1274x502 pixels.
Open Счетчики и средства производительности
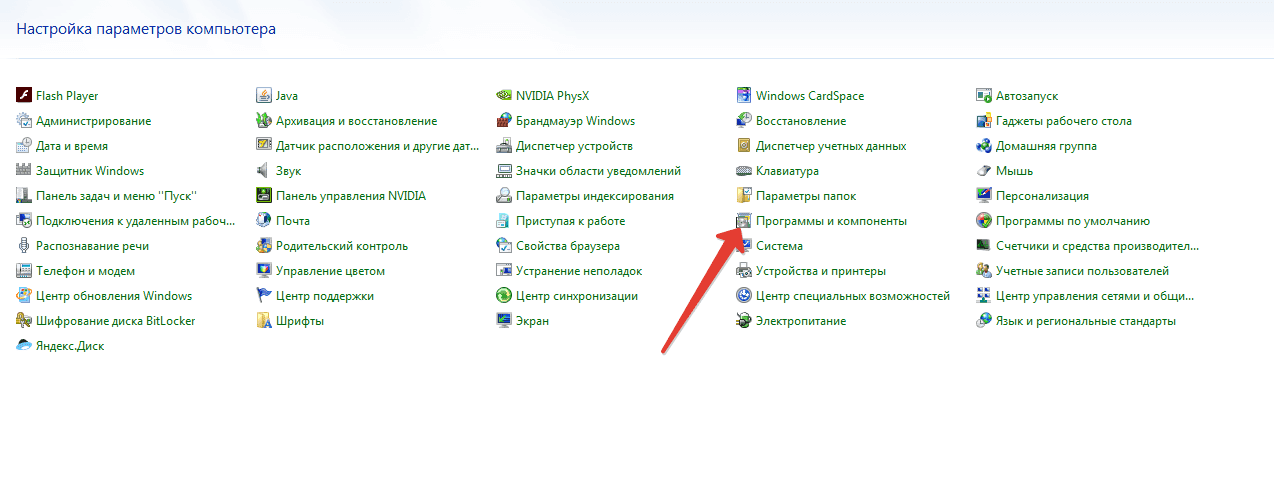coord(1097,246)
